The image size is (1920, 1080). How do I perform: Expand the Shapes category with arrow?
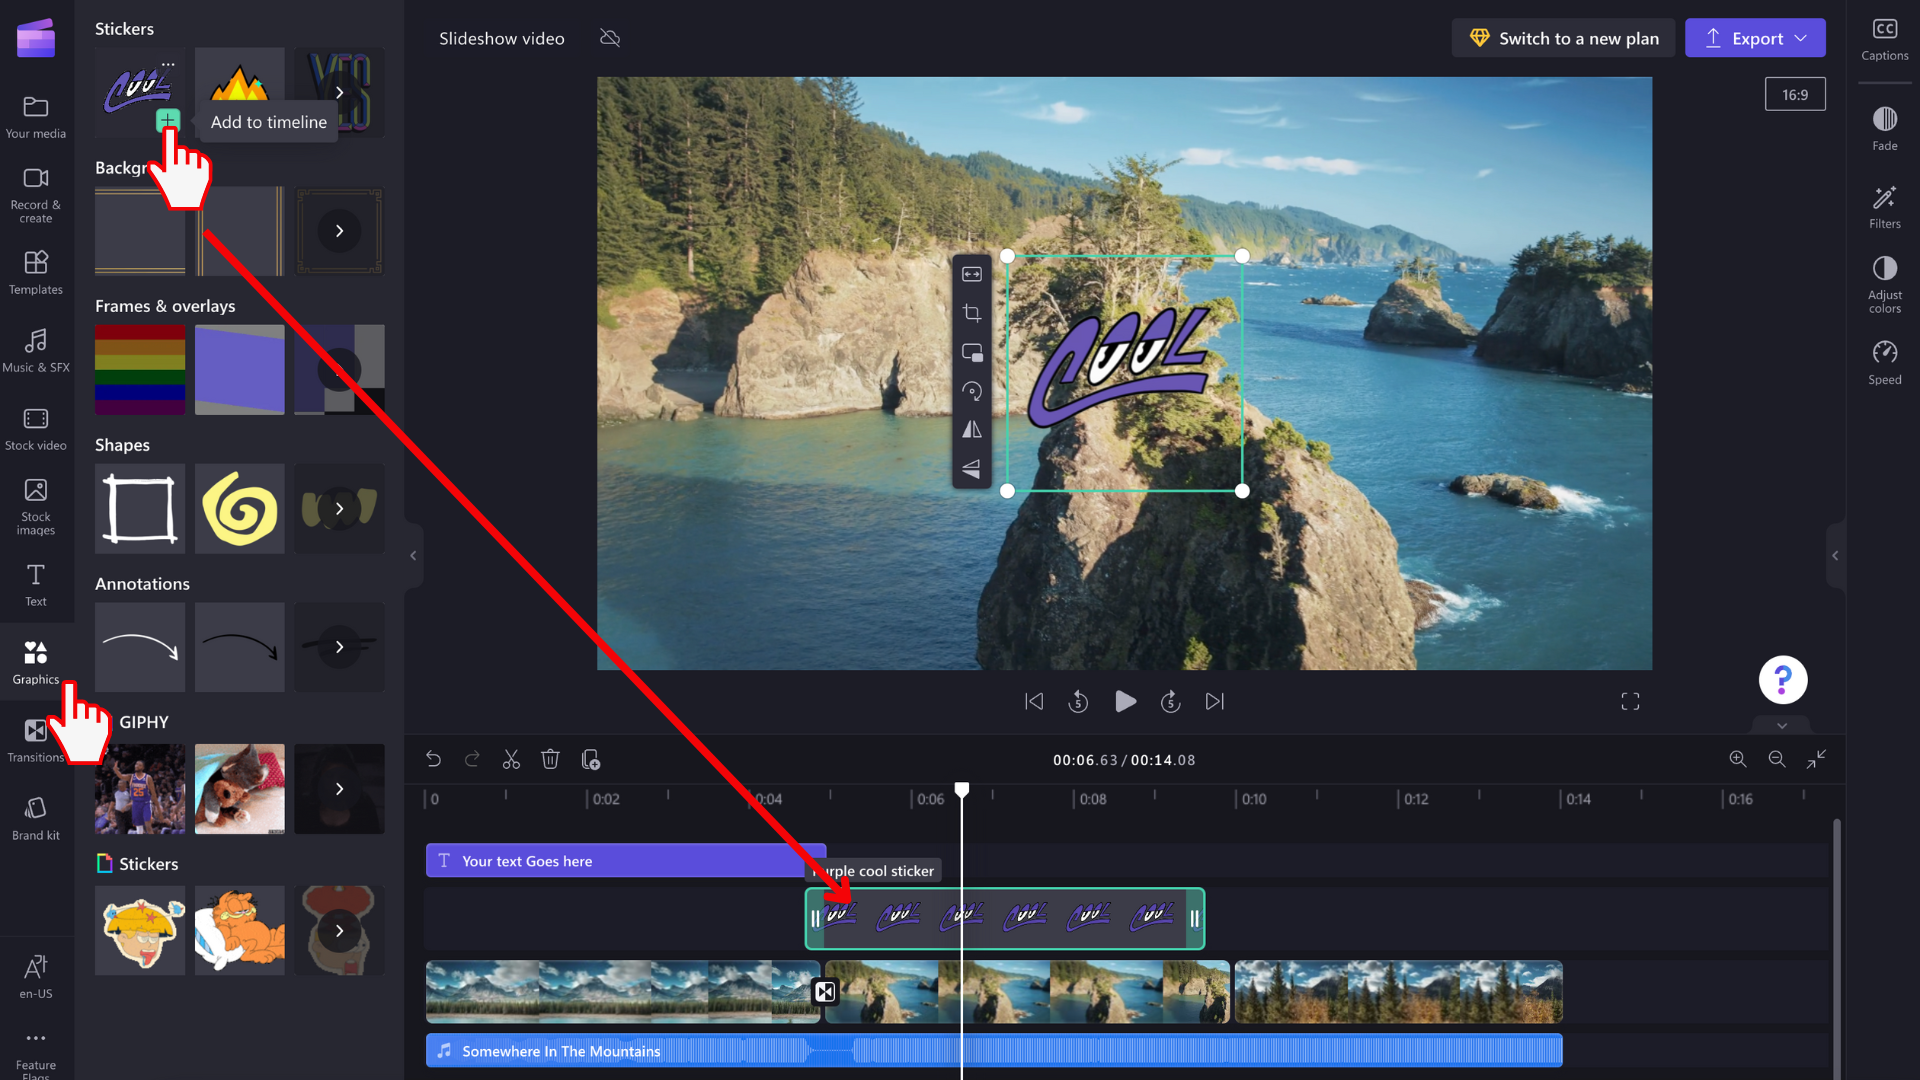point(340,508)
